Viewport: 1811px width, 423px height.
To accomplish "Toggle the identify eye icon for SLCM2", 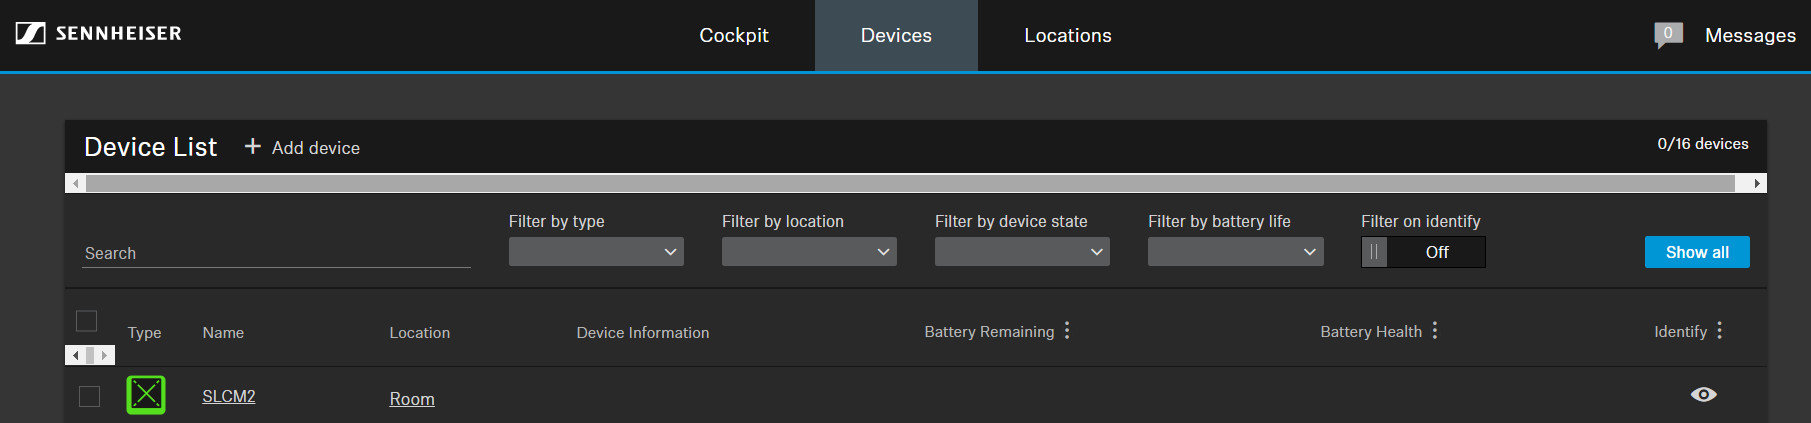I will point(1703,395).
